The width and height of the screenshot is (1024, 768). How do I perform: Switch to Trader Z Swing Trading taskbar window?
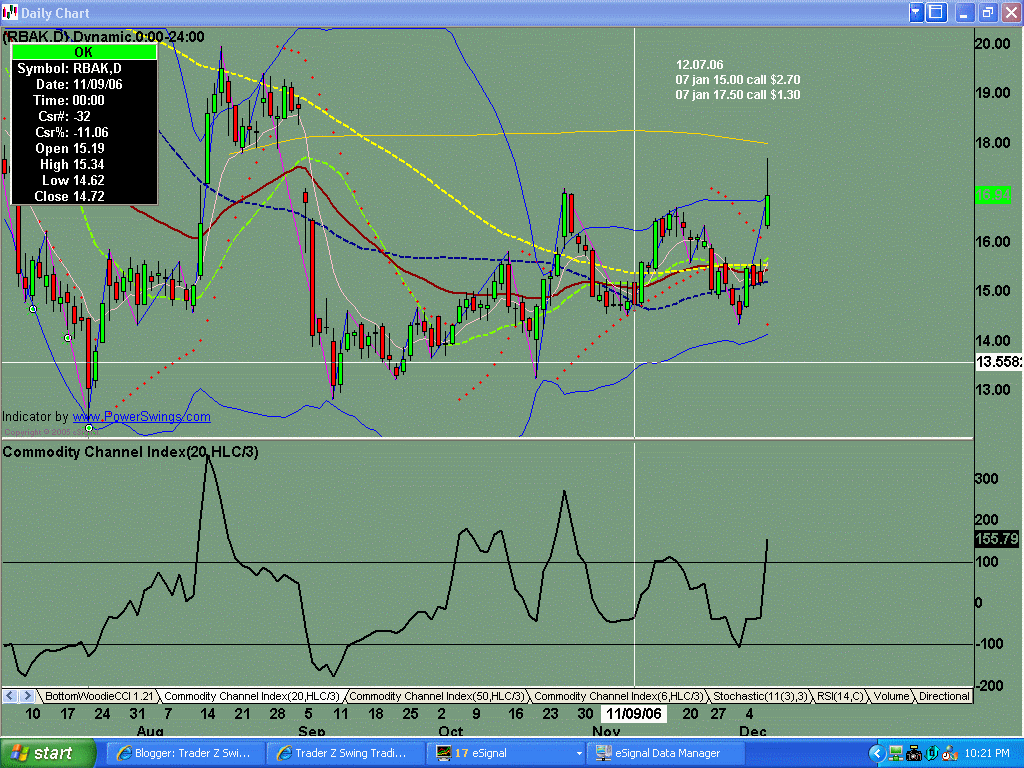pyautogui.click(x=346, y=753)
